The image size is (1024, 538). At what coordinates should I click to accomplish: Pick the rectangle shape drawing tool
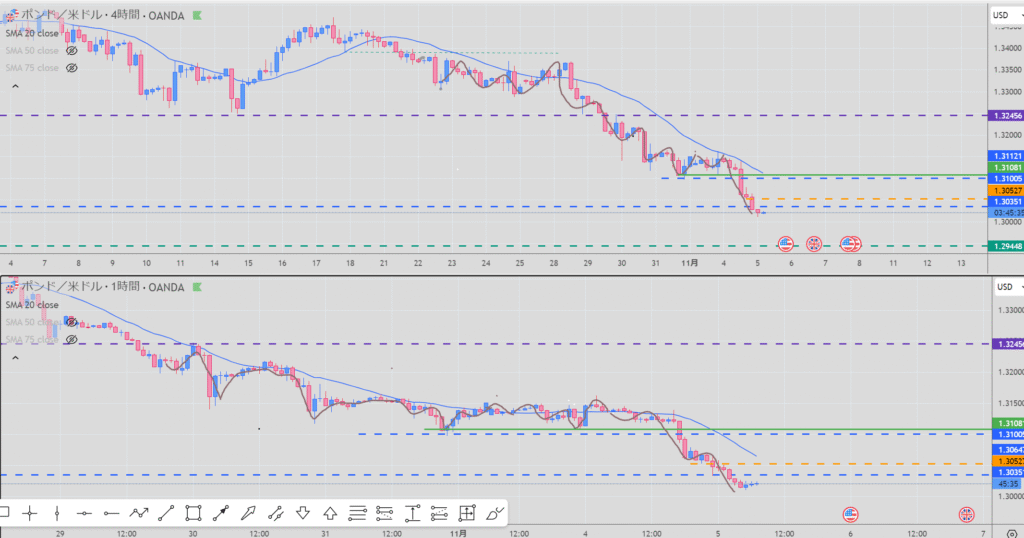pos(194,513)
